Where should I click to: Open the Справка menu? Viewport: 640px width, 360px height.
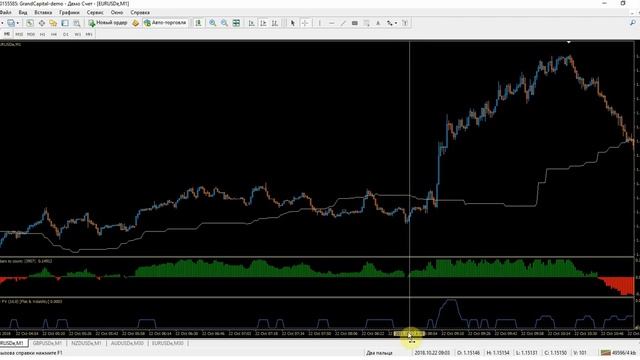pos(140,13)
